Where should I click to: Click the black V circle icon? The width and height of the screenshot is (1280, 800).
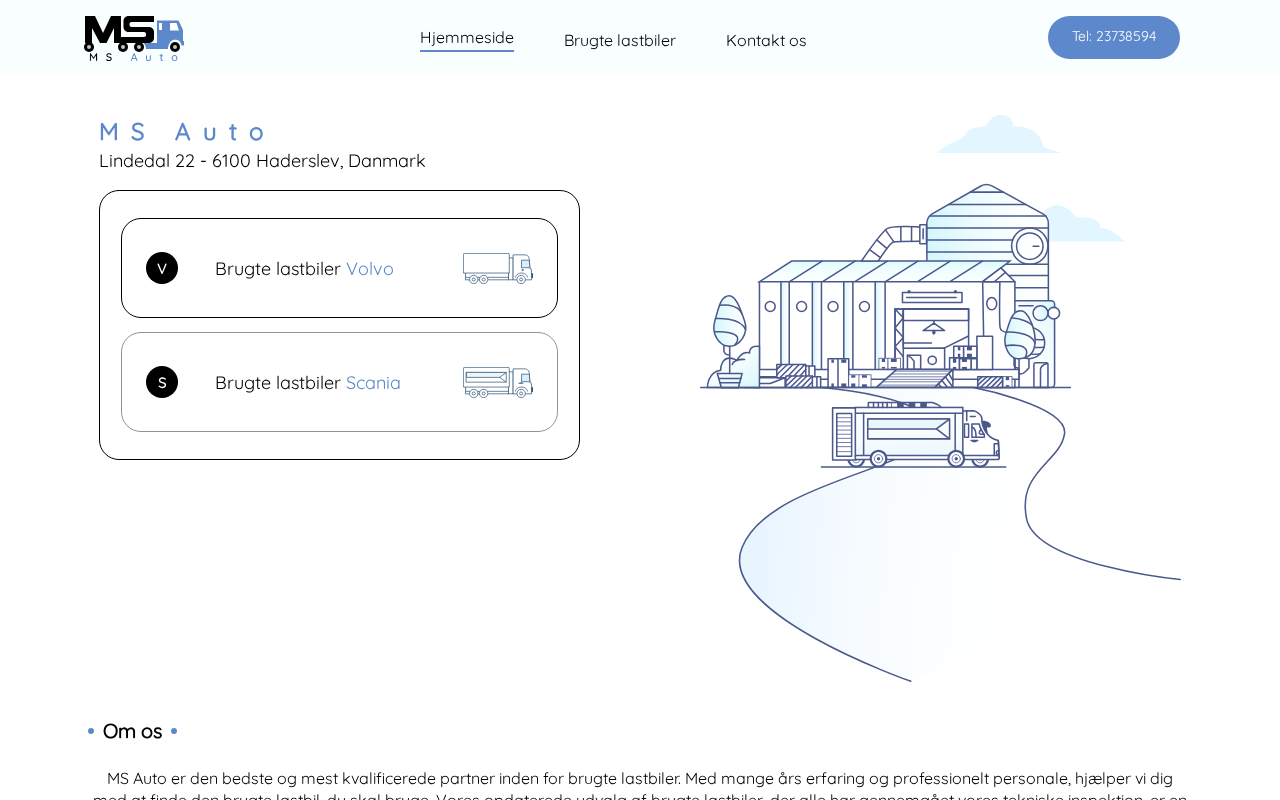coord(162,268)
